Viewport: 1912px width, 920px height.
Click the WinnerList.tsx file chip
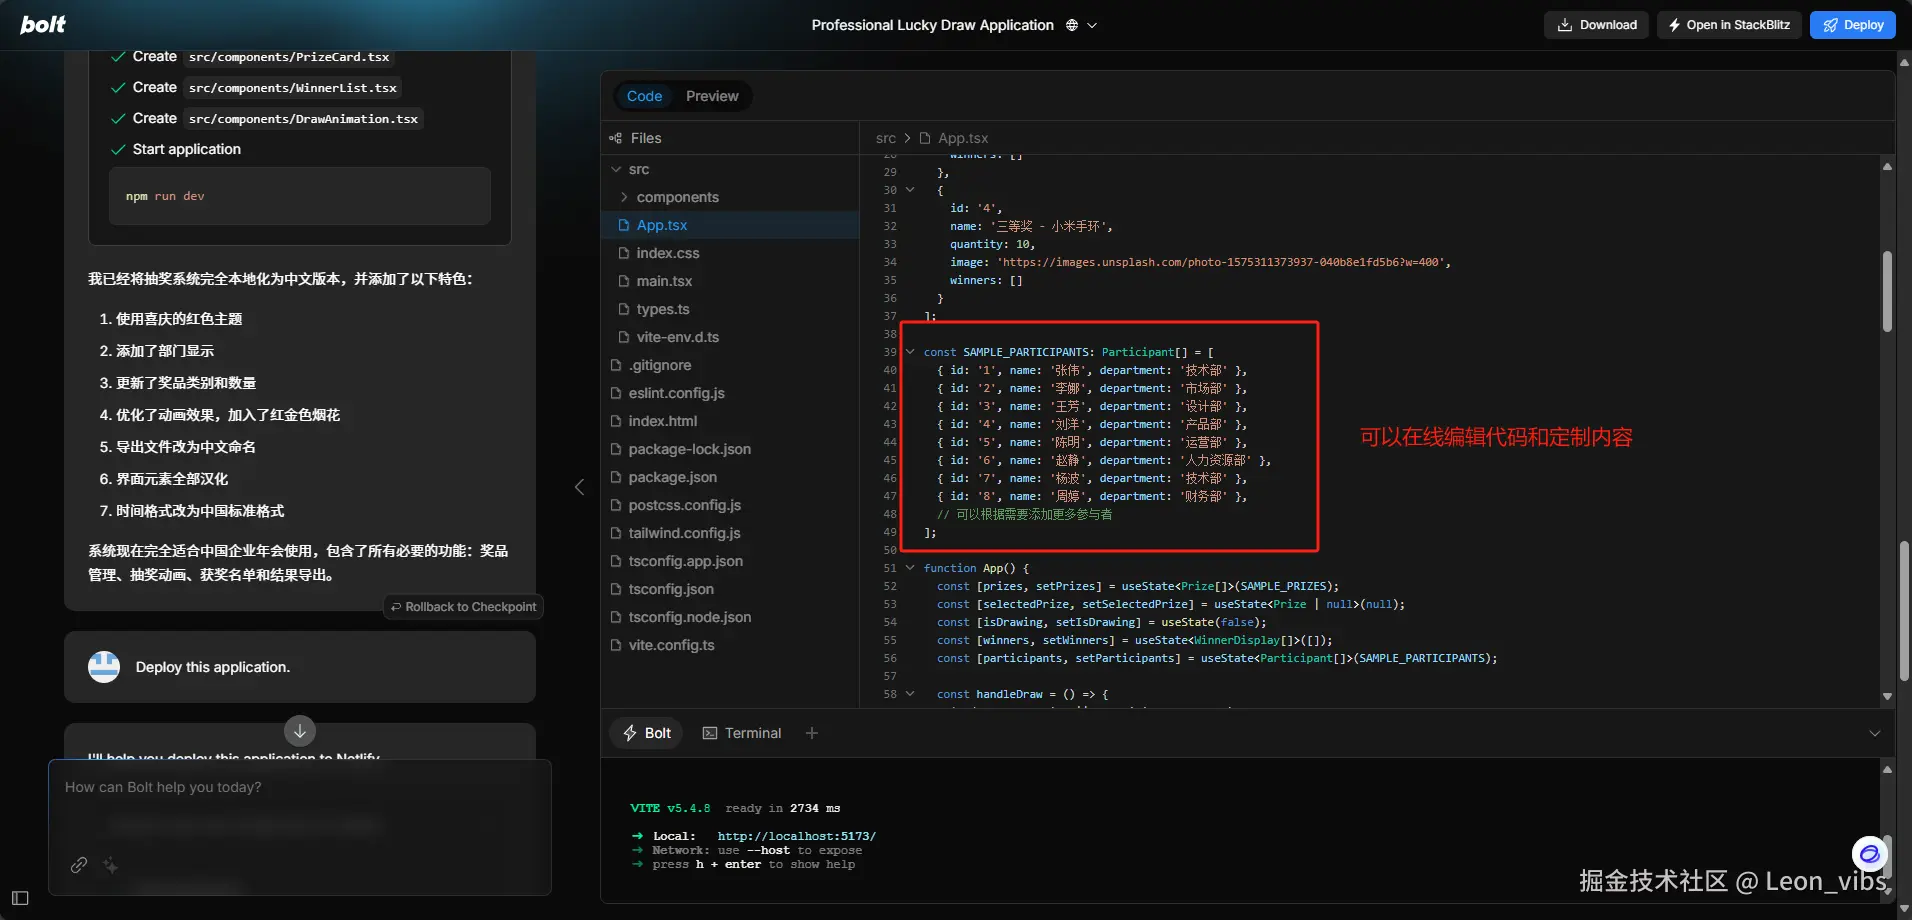293,88
